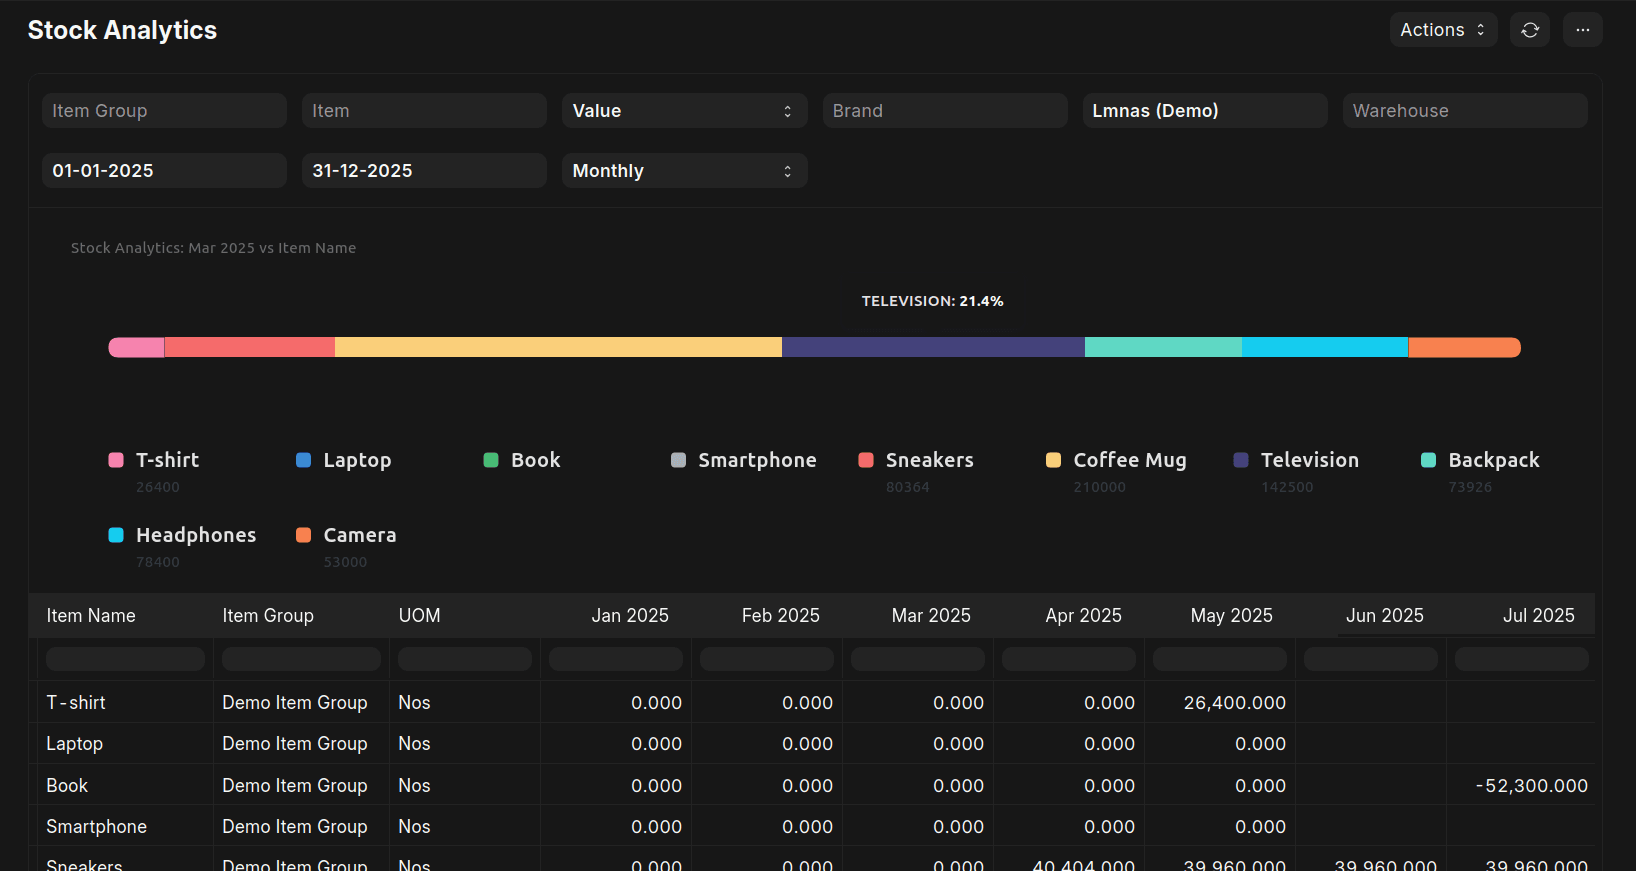1636x871 pixels.
Task: Open the three-dots more options menu
Action: (x=1582, y=30)
